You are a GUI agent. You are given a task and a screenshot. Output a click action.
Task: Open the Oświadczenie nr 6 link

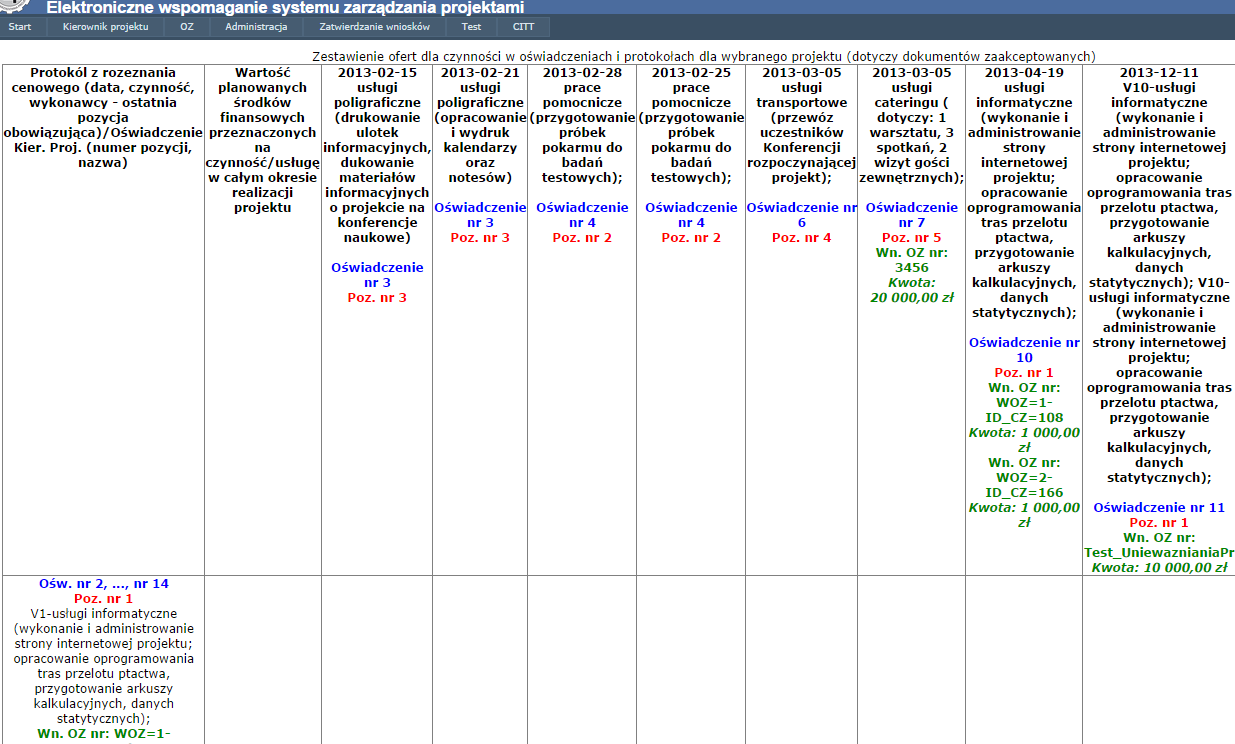[801, 215]
